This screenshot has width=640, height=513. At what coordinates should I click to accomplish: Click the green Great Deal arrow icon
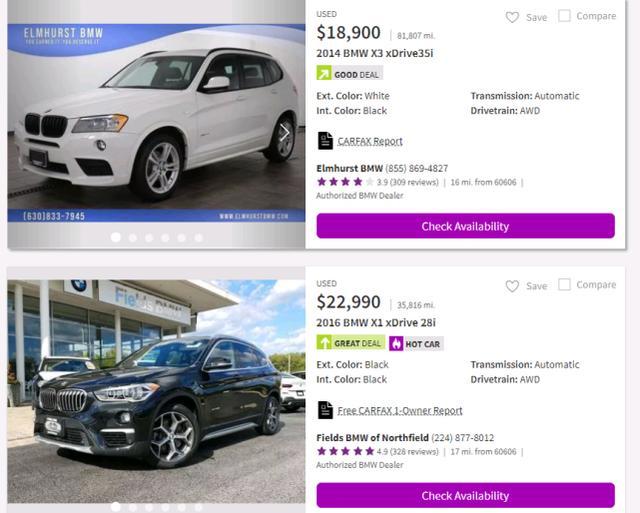(x=324, y=343)
